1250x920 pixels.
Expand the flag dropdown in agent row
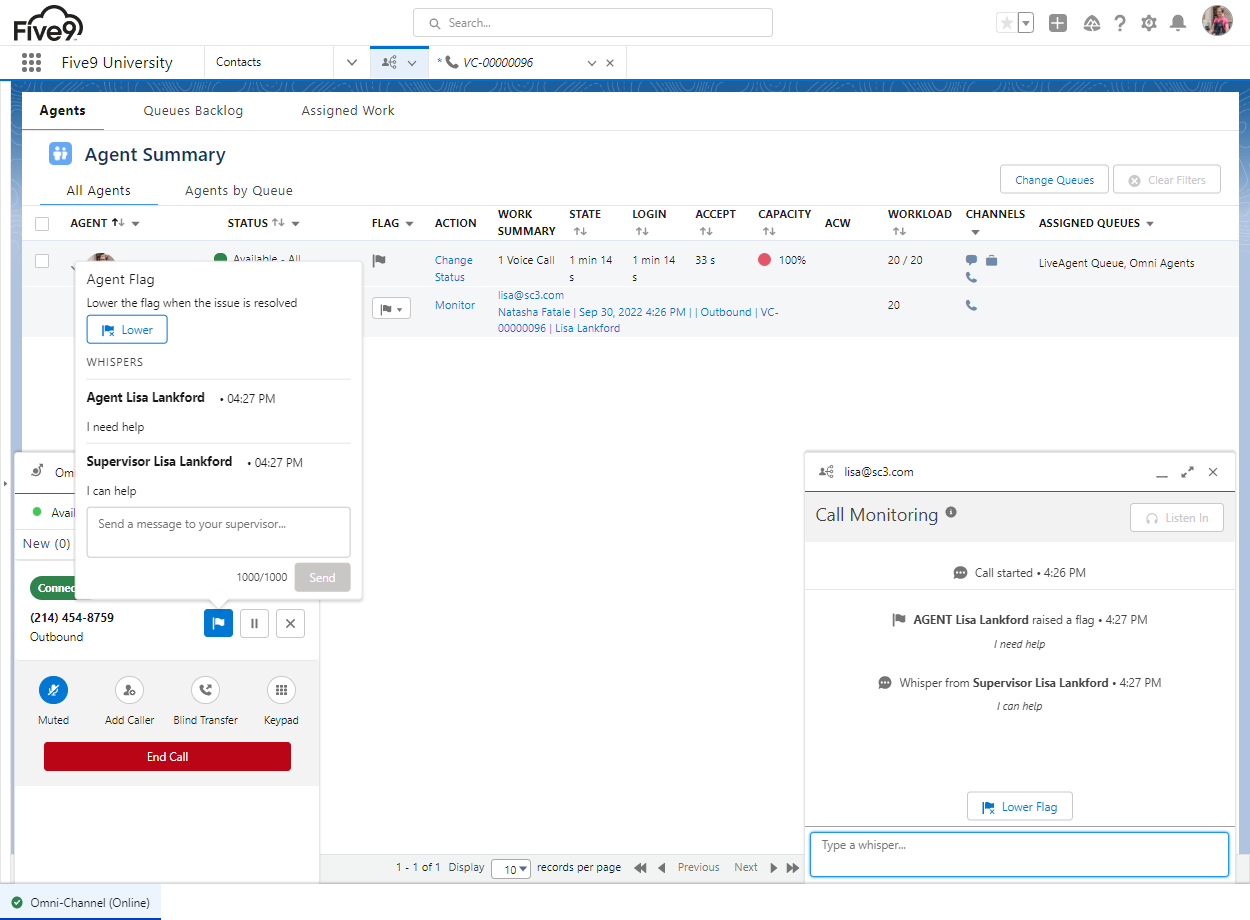tap(391, 309)
